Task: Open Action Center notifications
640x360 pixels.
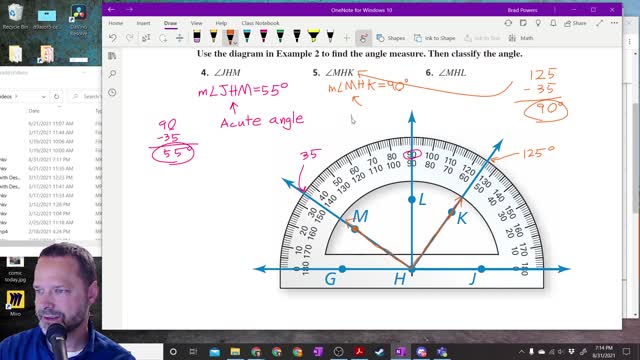Action: [x=627, y=351]
